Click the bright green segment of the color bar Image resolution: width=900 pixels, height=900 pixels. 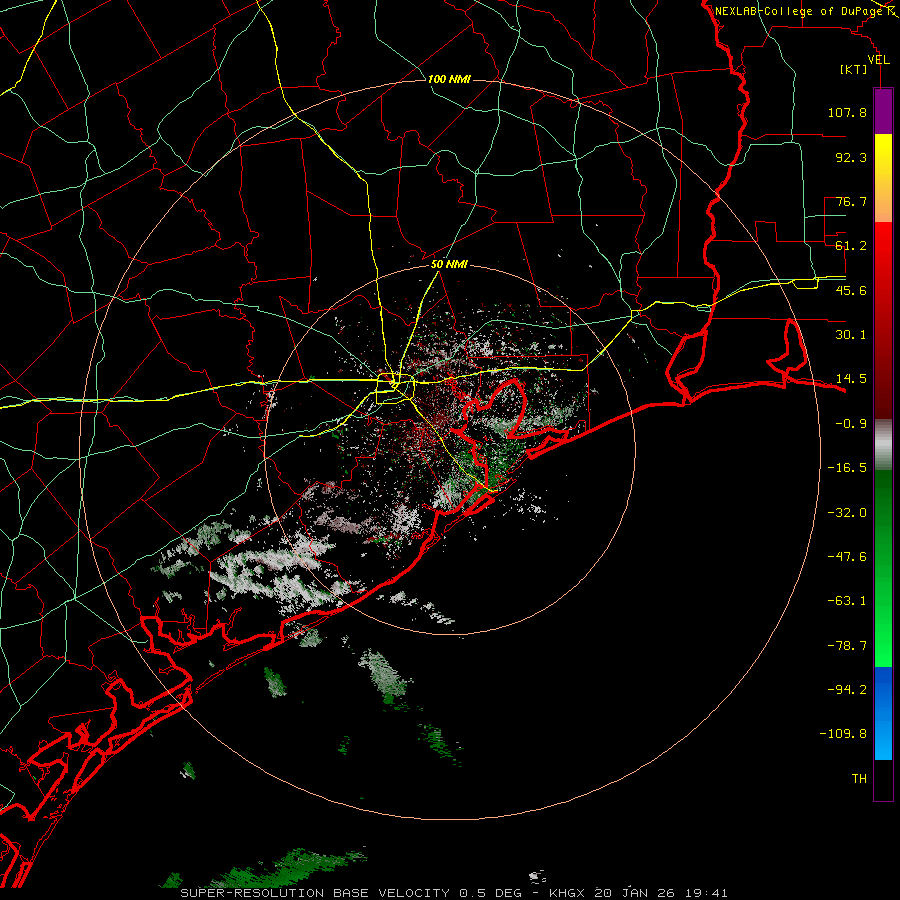pyautogui.click(x=883, y=568)
